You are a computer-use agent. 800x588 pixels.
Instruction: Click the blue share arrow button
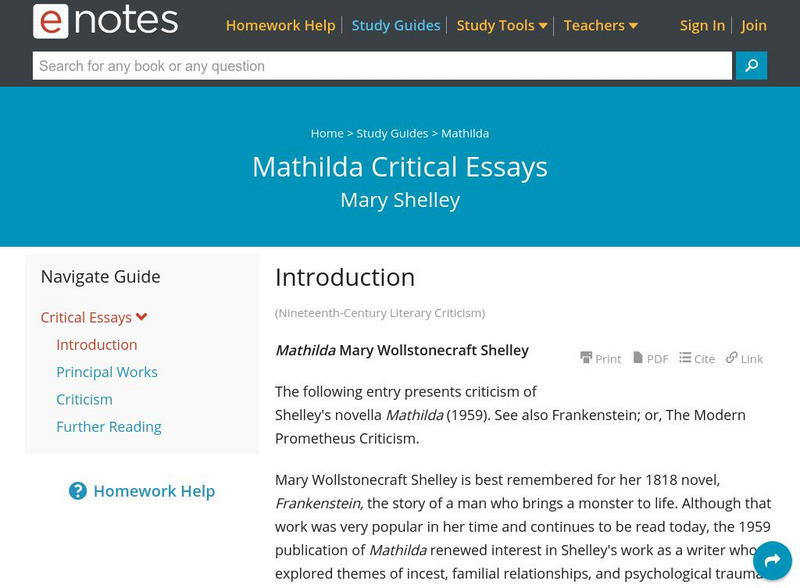pos(772,561)
